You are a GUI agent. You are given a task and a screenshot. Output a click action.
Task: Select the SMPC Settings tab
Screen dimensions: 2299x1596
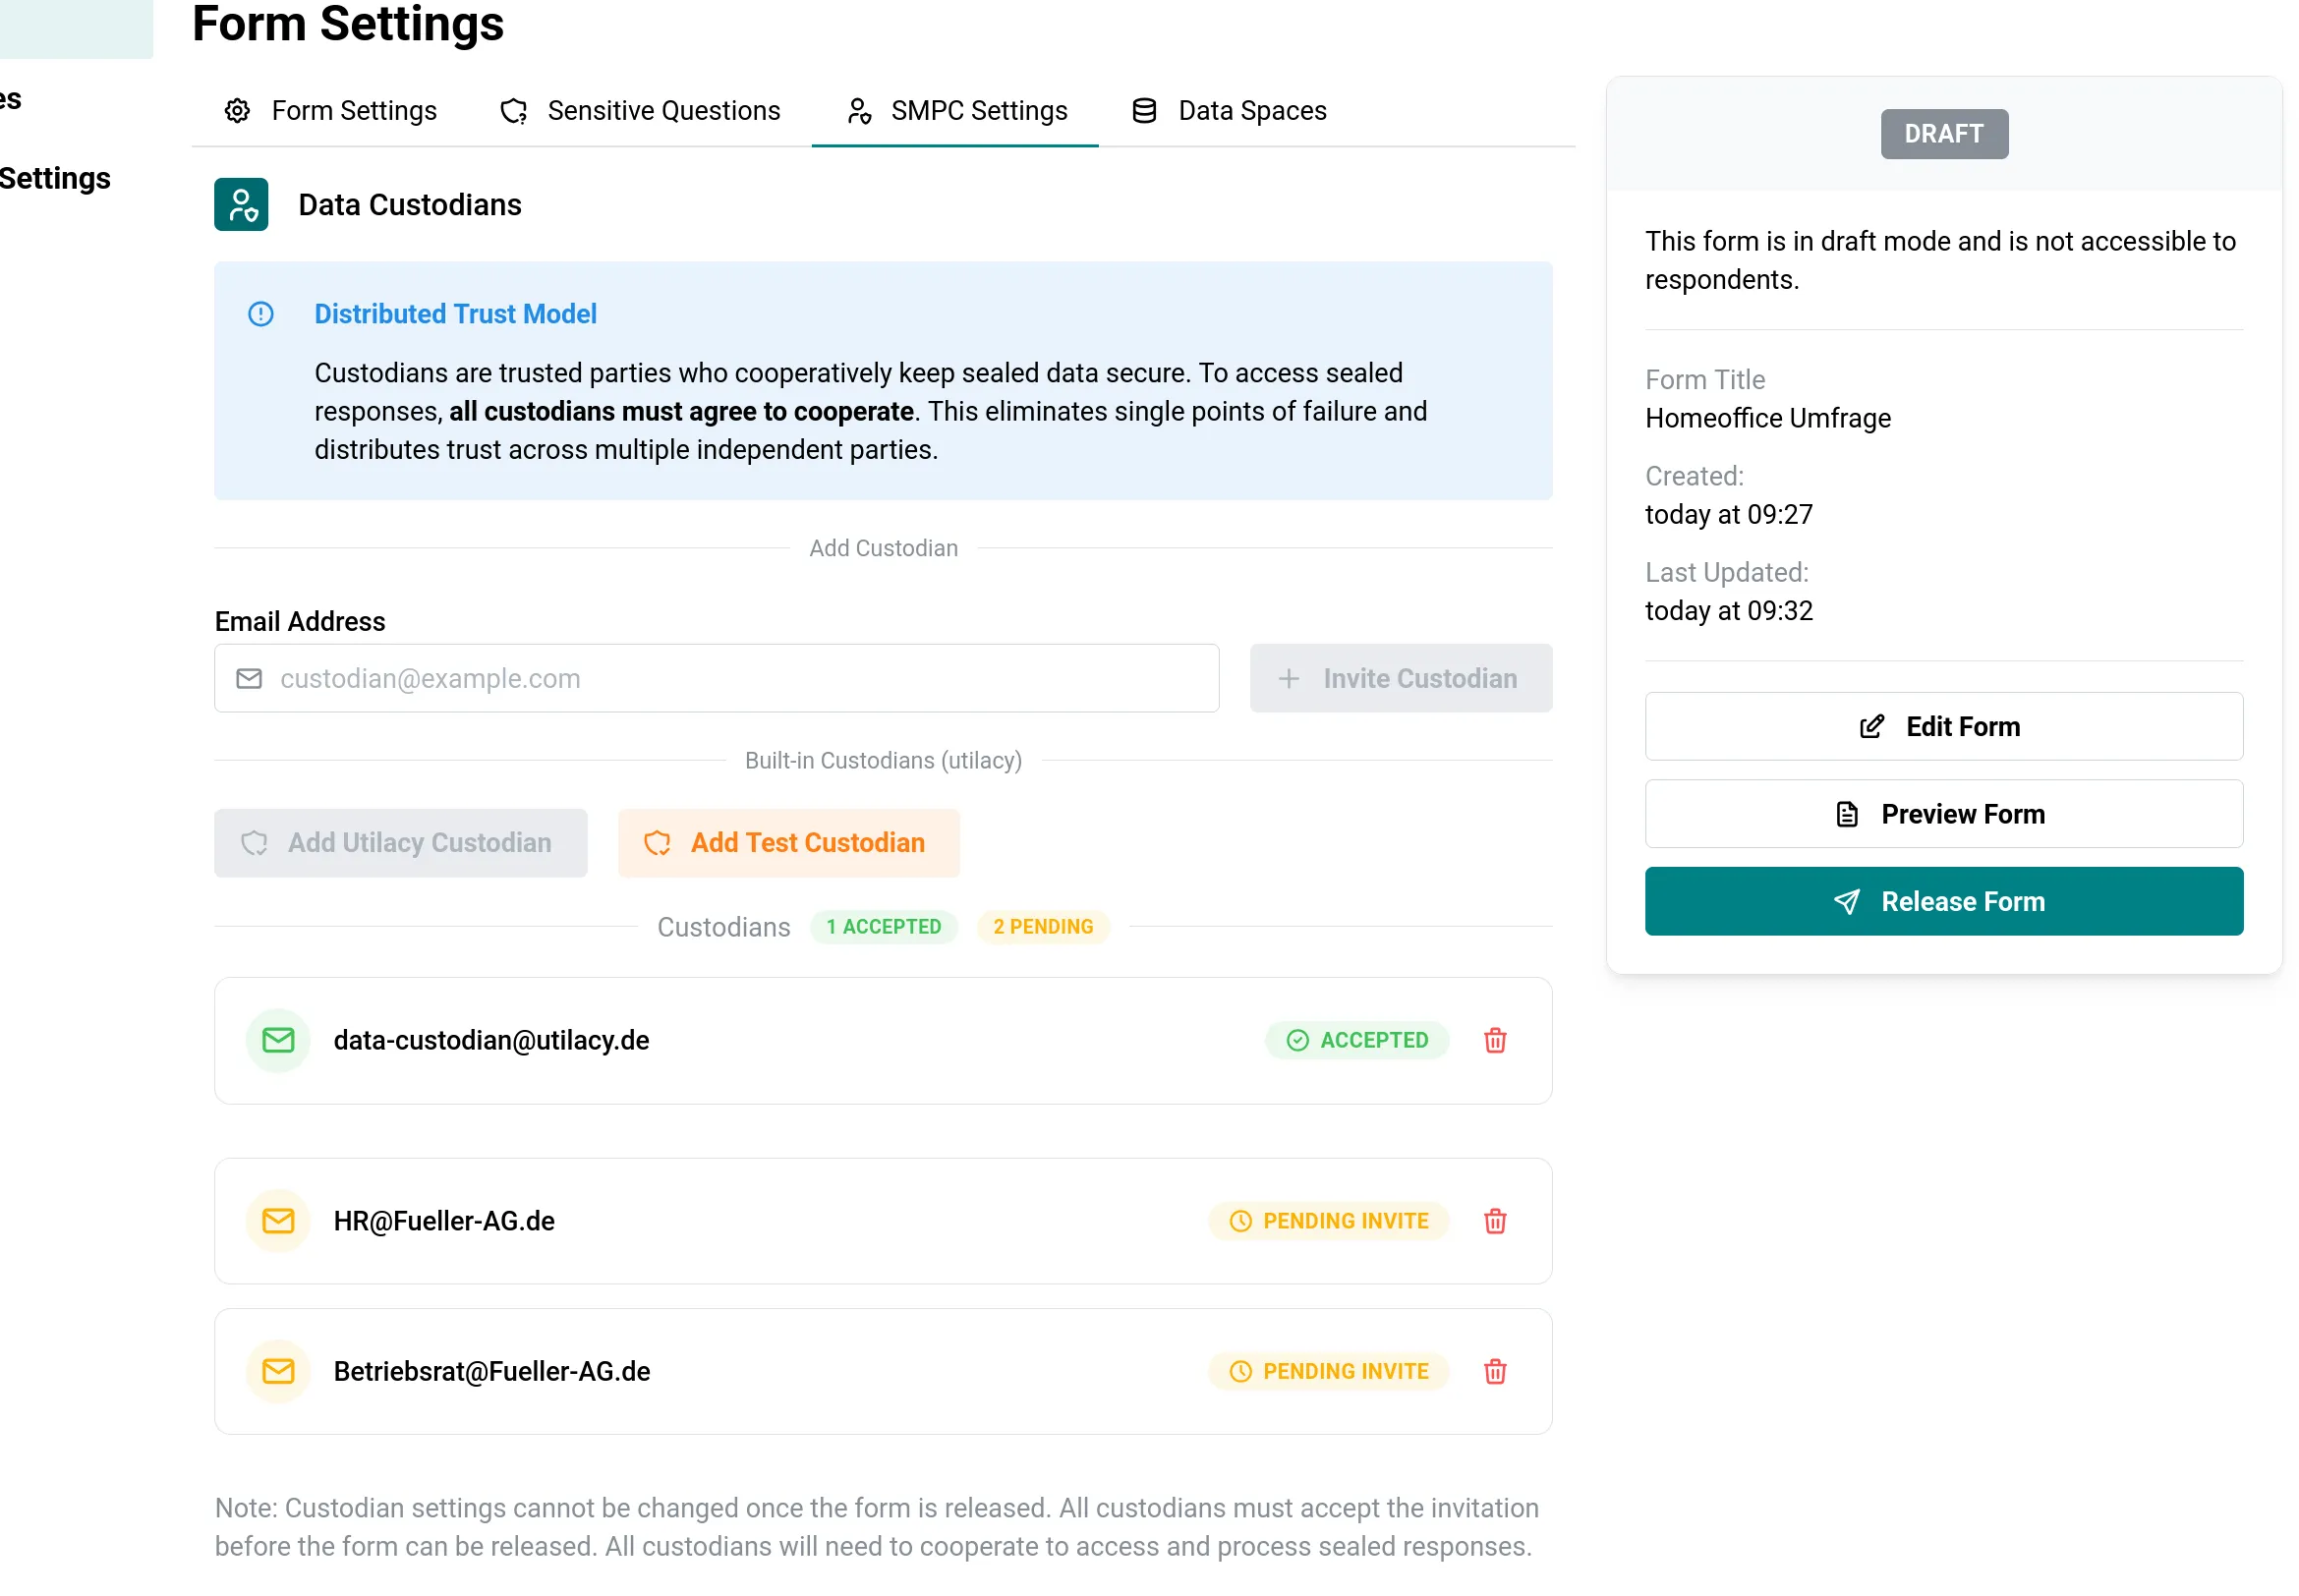(x=956, y=111)
